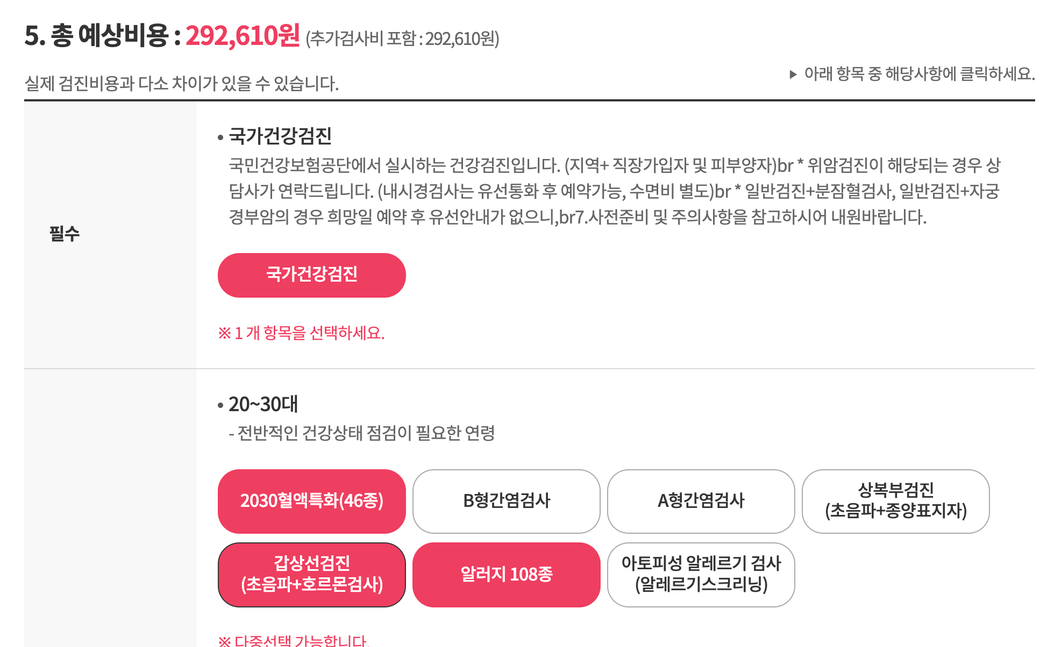Deselect the 2030혈액특화(46종) option
Screen dimensions: 1040x647
coord(311,501)
